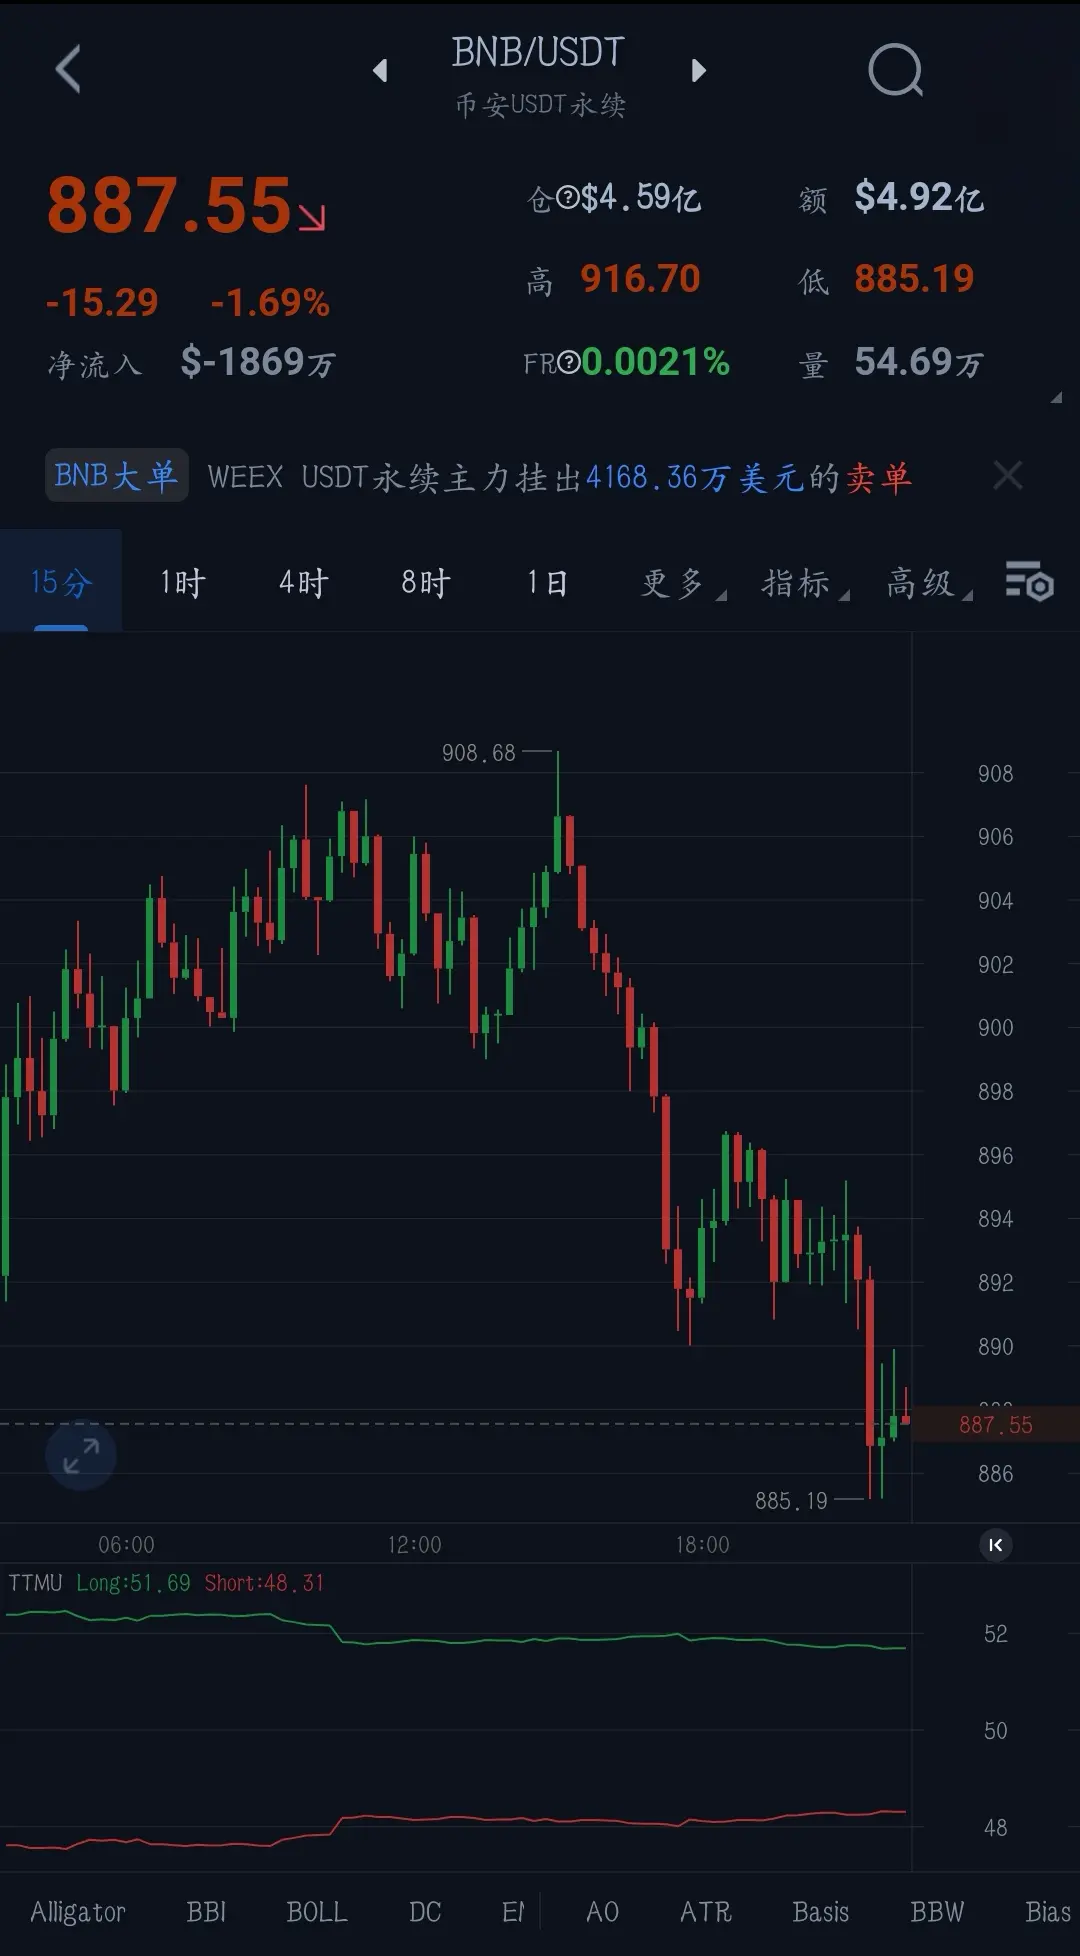1080x1956 pixels.
Task: Select the ATR sub-indicator
Action: point(706,1912)
